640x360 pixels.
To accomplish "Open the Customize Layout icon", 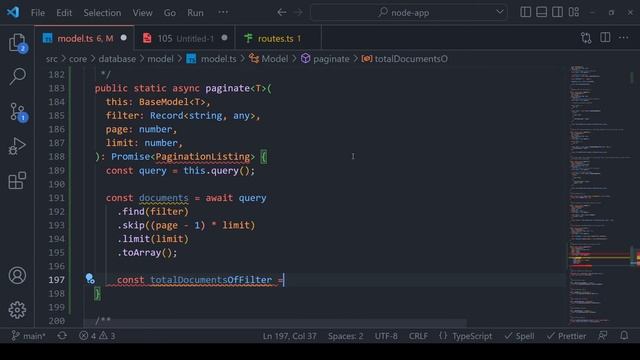I will [x=573, y=12].
